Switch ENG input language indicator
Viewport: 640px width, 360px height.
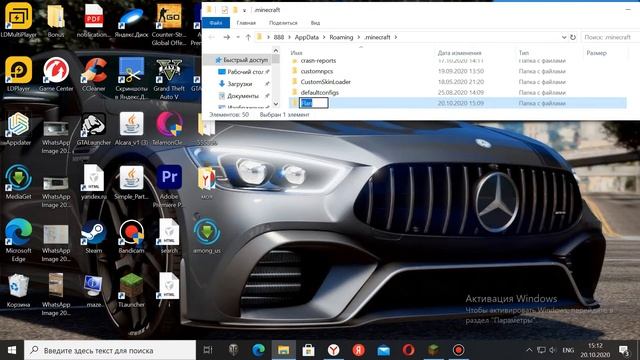(568, 350)
